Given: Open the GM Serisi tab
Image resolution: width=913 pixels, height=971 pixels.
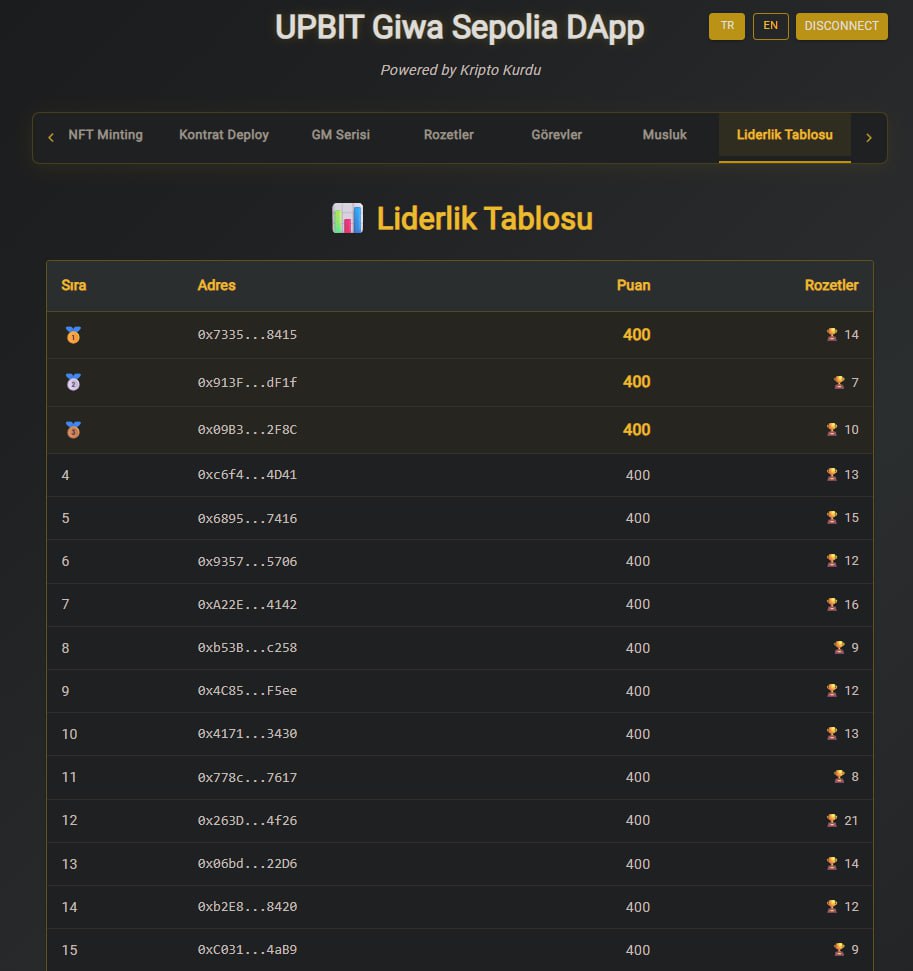Looking at the screenshot, I should [341, 135].
